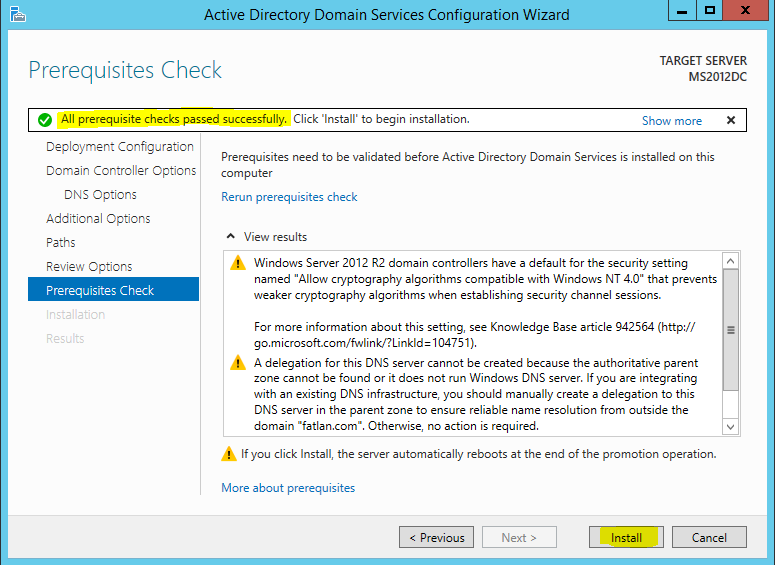Screen dimensions: 775x565
Task: Maximize the wizard window
Action: [x=710, y=10]
